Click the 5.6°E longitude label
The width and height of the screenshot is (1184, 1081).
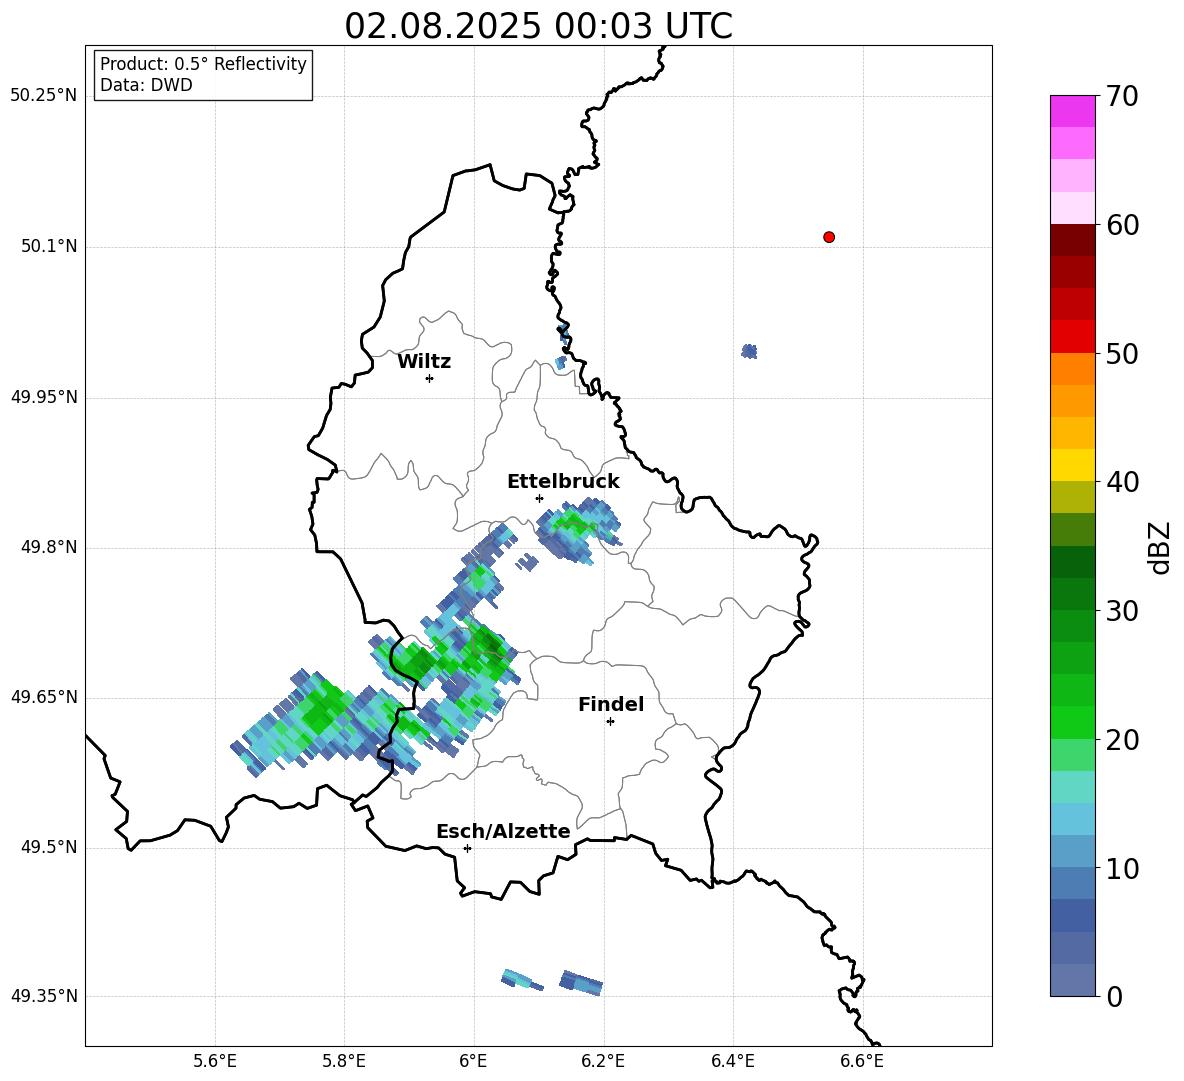(215, 1061)
